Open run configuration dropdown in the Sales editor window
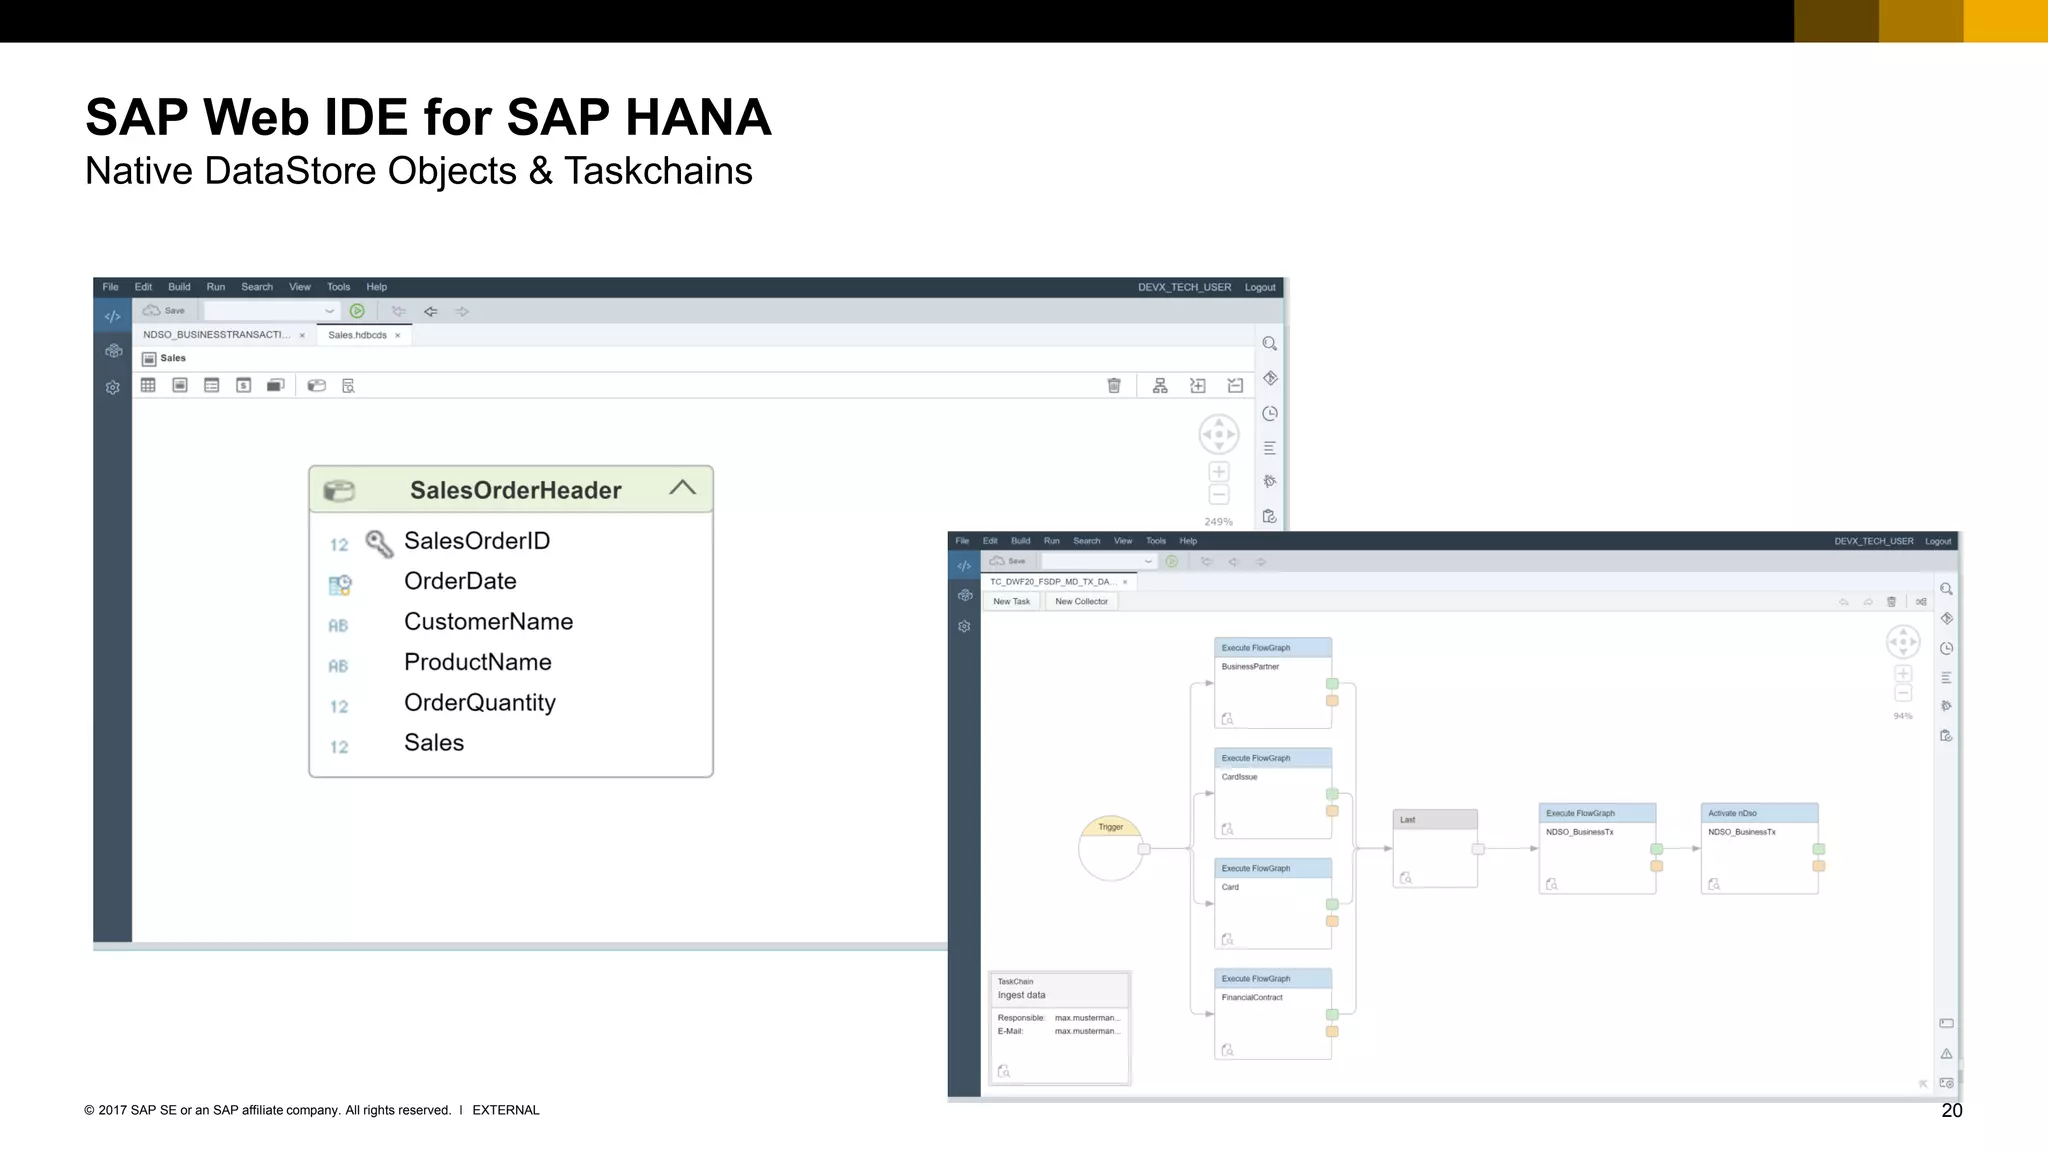The image size is (2048, 1152). (x=271, y=311)
